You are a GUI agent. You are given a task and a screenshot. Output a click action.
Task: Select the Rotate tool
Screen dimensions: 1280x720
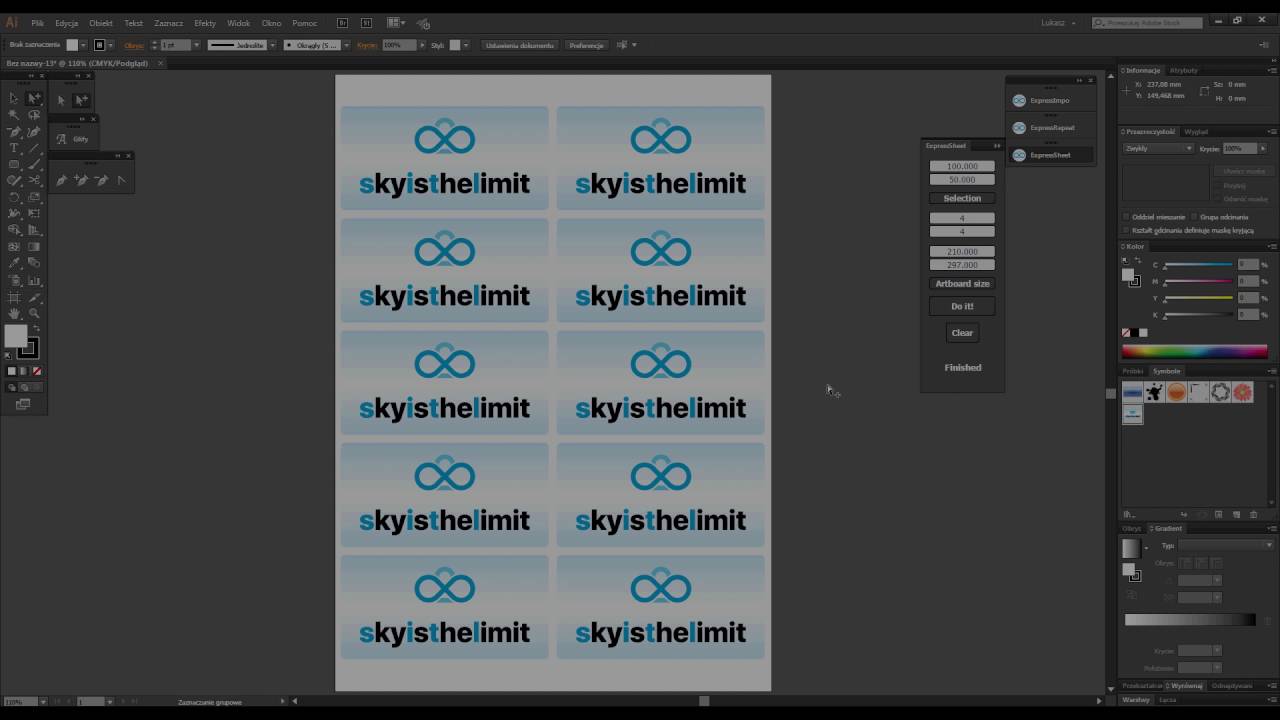tap(14, 197)
